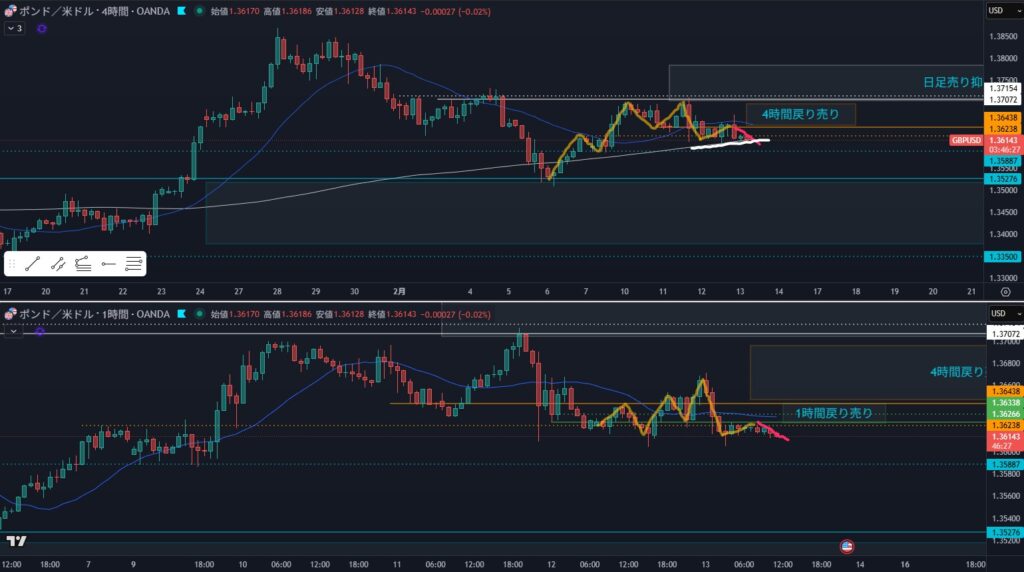Toggle the cyan flag icon beside the upper chart title
Viewport: 1024px width, 572px height.
pyautogui.click(x=180, y=11)
